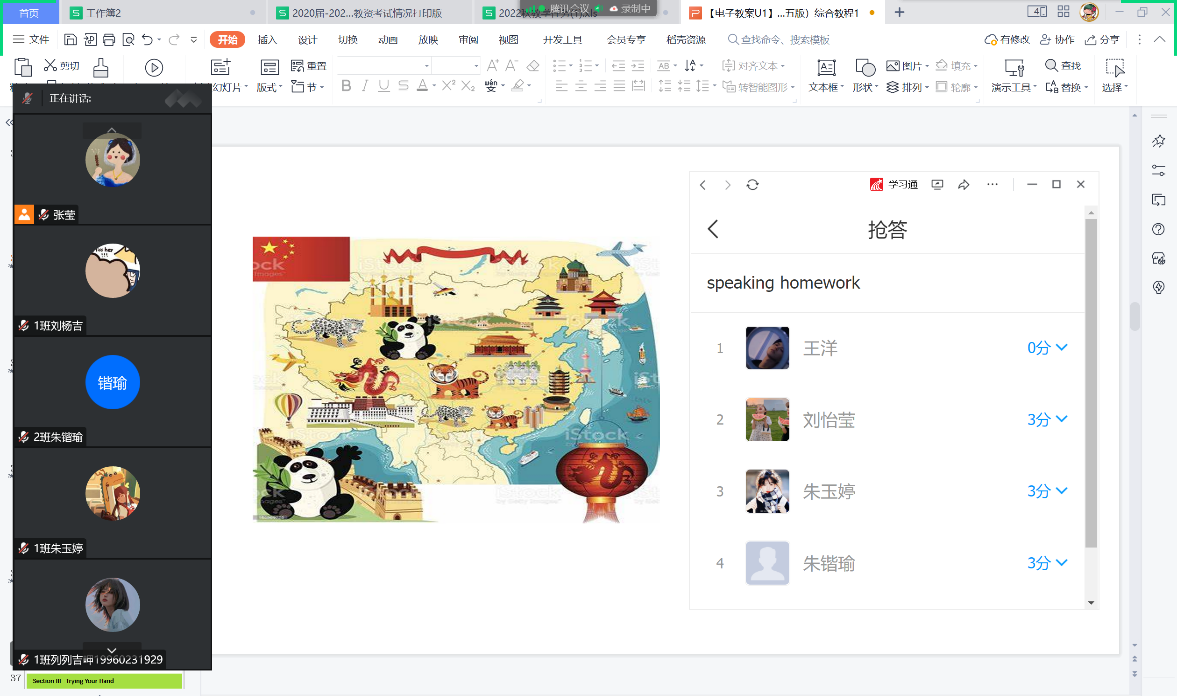Toggle bold text formatting
The height and width of the screenshot is (696, 1177).
coord(346,86)
